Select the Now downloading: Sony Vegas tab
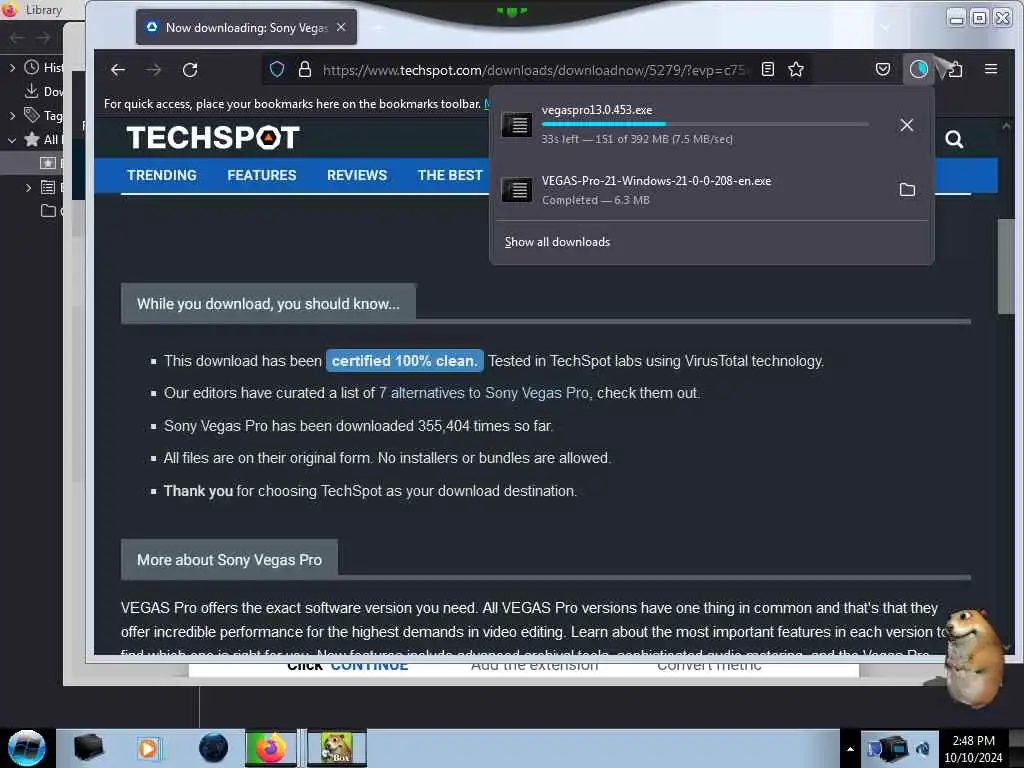Screen dimensions: 1024x768 246,27
